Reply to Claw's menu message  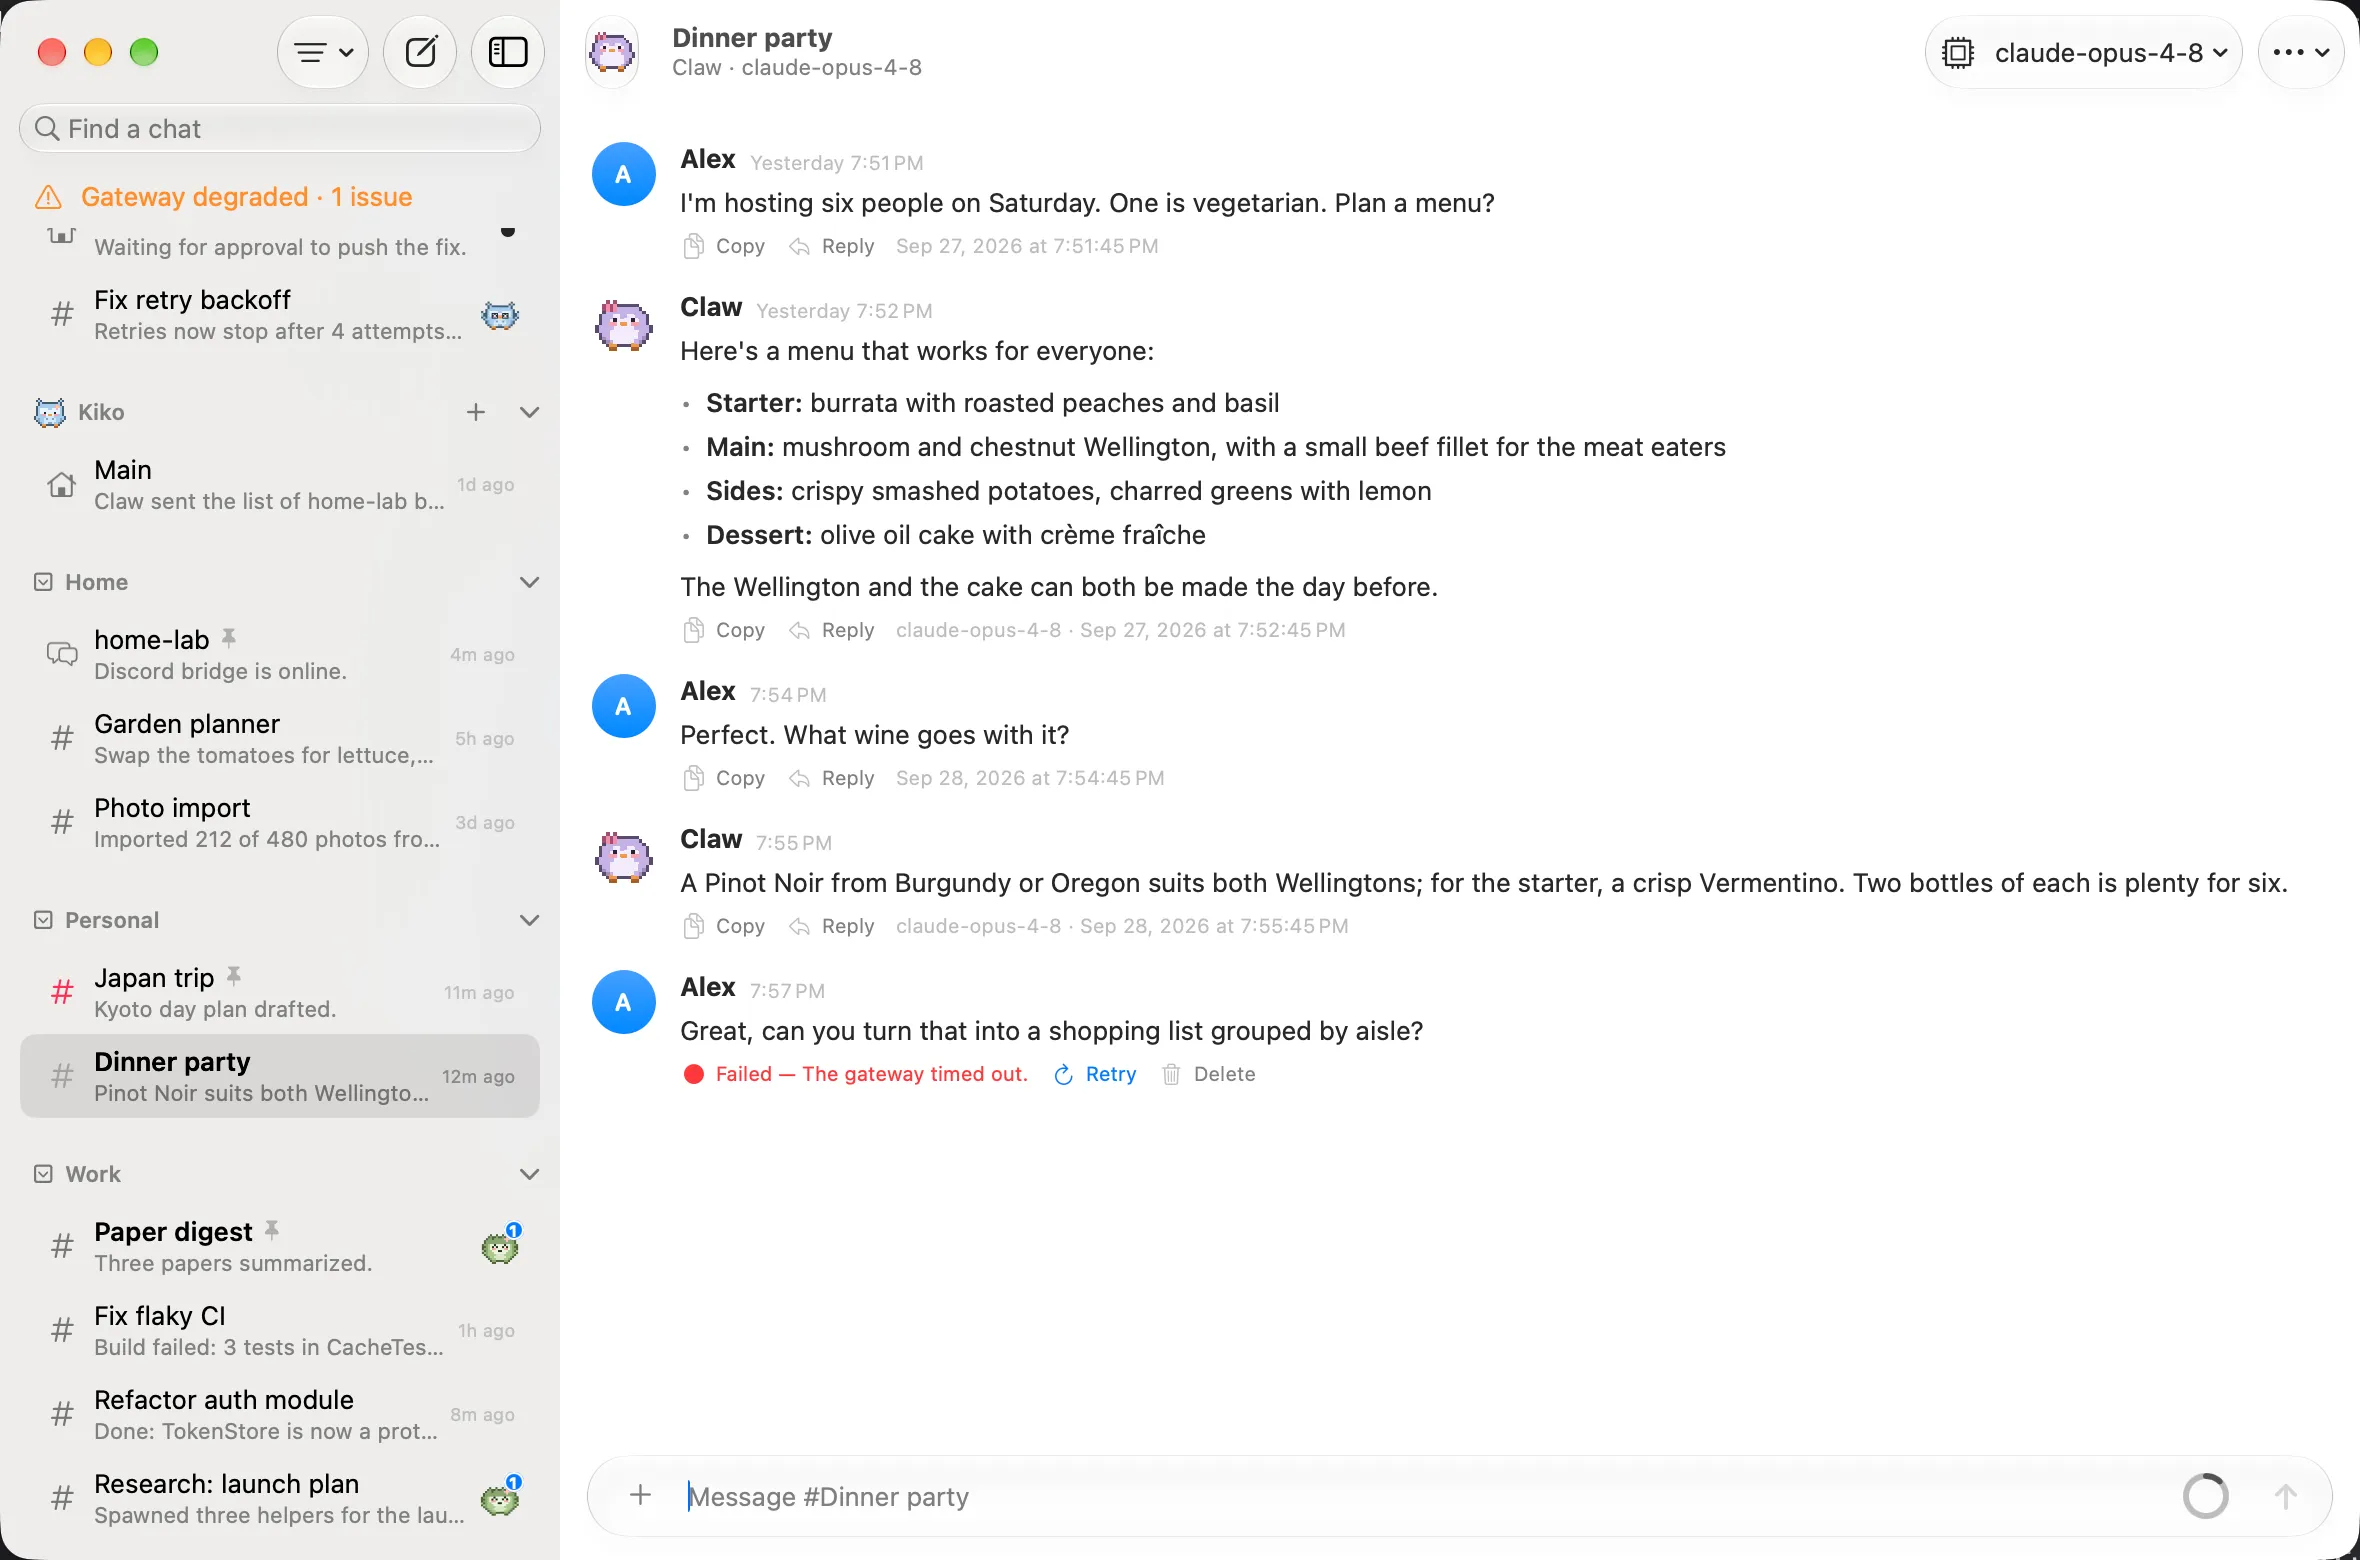831,630
